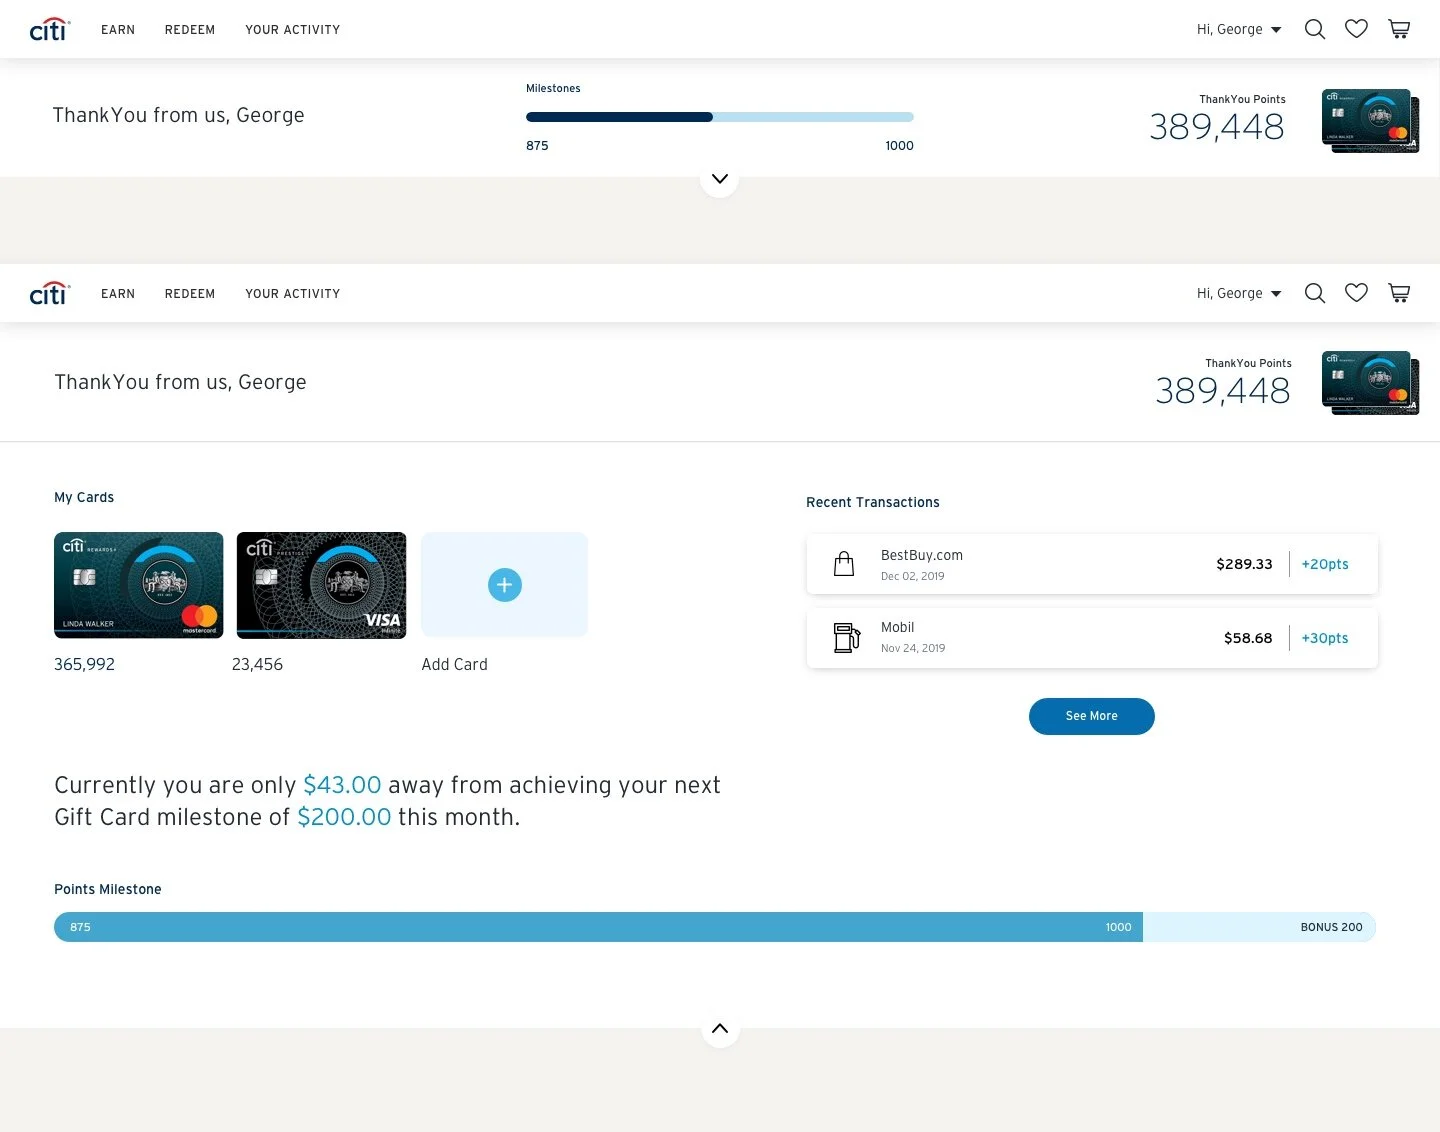The image size is (1440, 1132).
Task: Open the BestBuy.com transaction row
Action: click(x=1092, y=564)
